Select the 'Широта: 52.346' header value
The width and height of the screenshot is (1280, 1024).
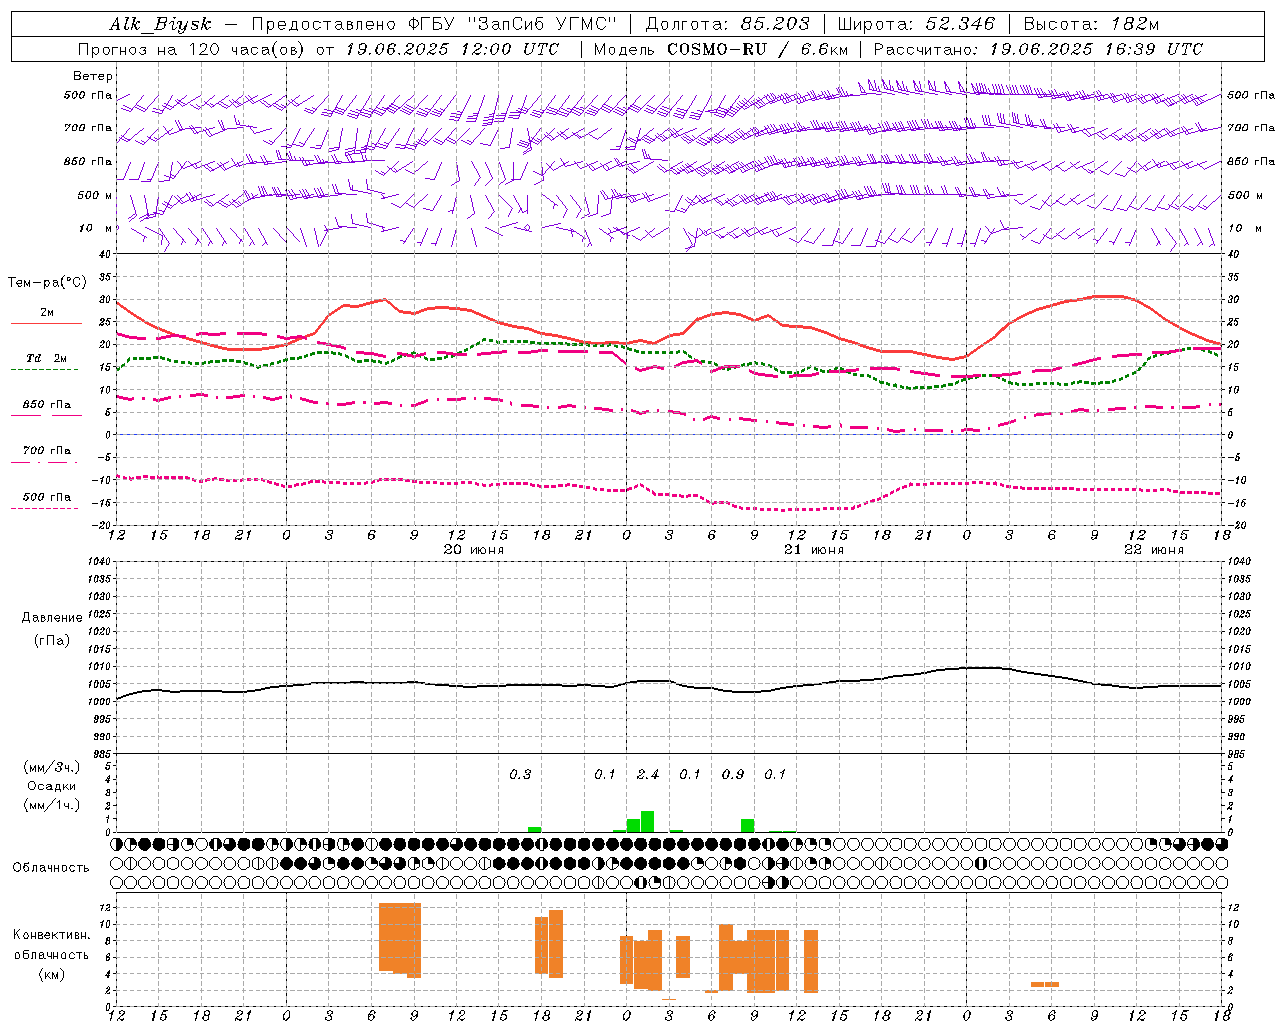click(916, 24)
